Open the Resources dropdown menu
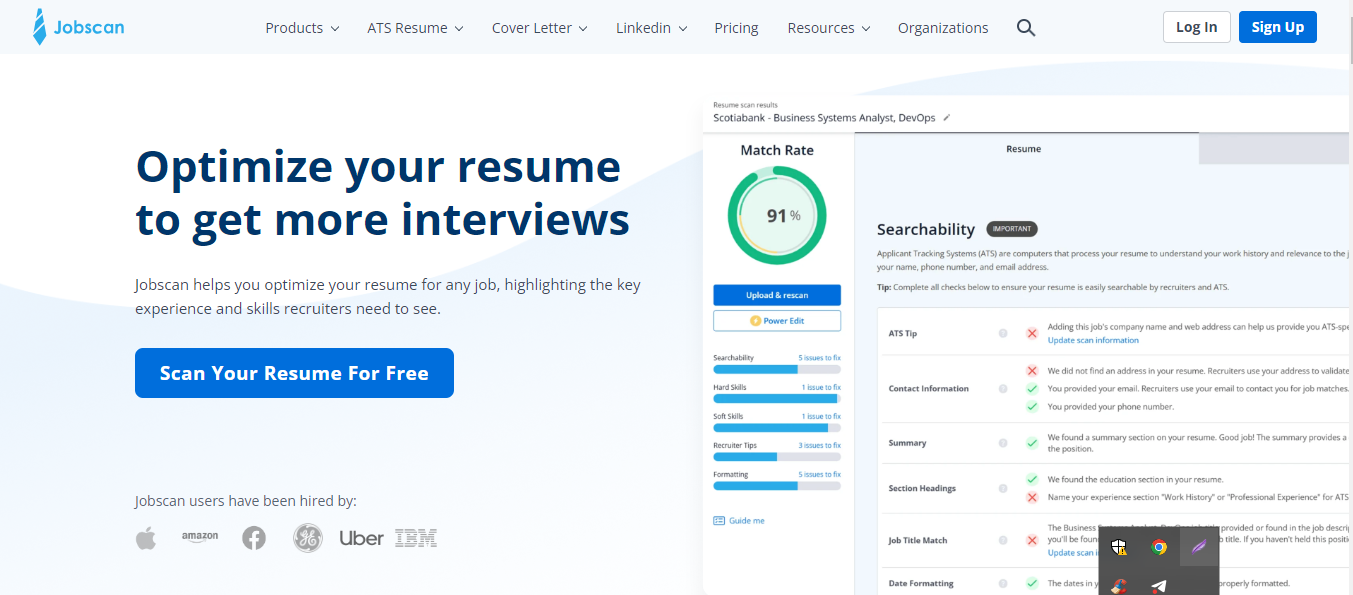 [828, 28]
